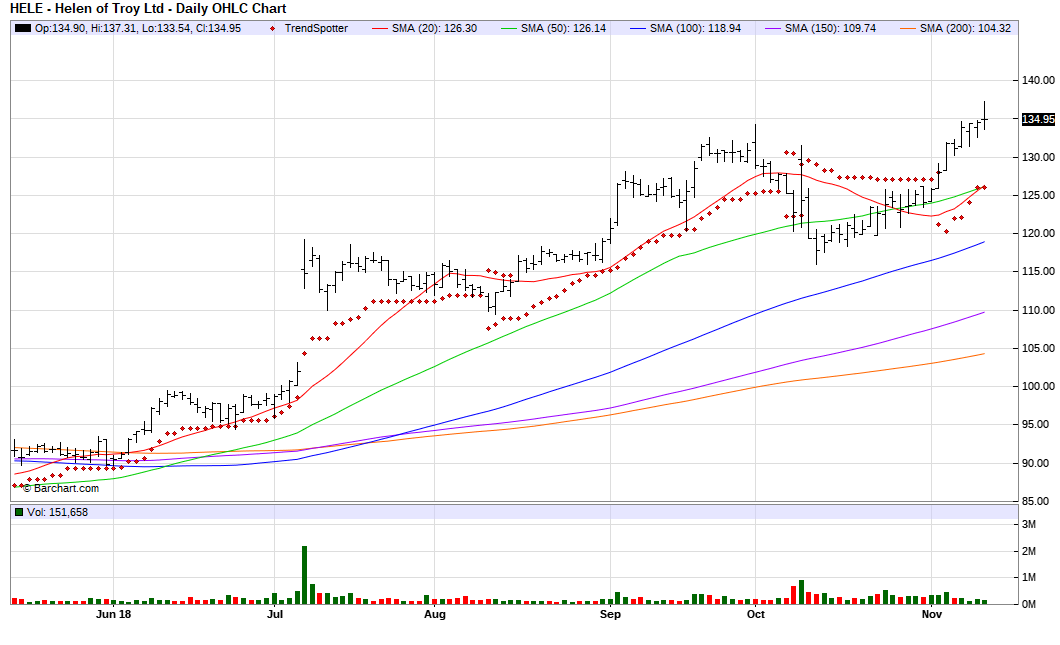This screenshot has height=645, width=1060.
Task: Select the SMA (50): 126.14 legend entry
Action: 563,28
